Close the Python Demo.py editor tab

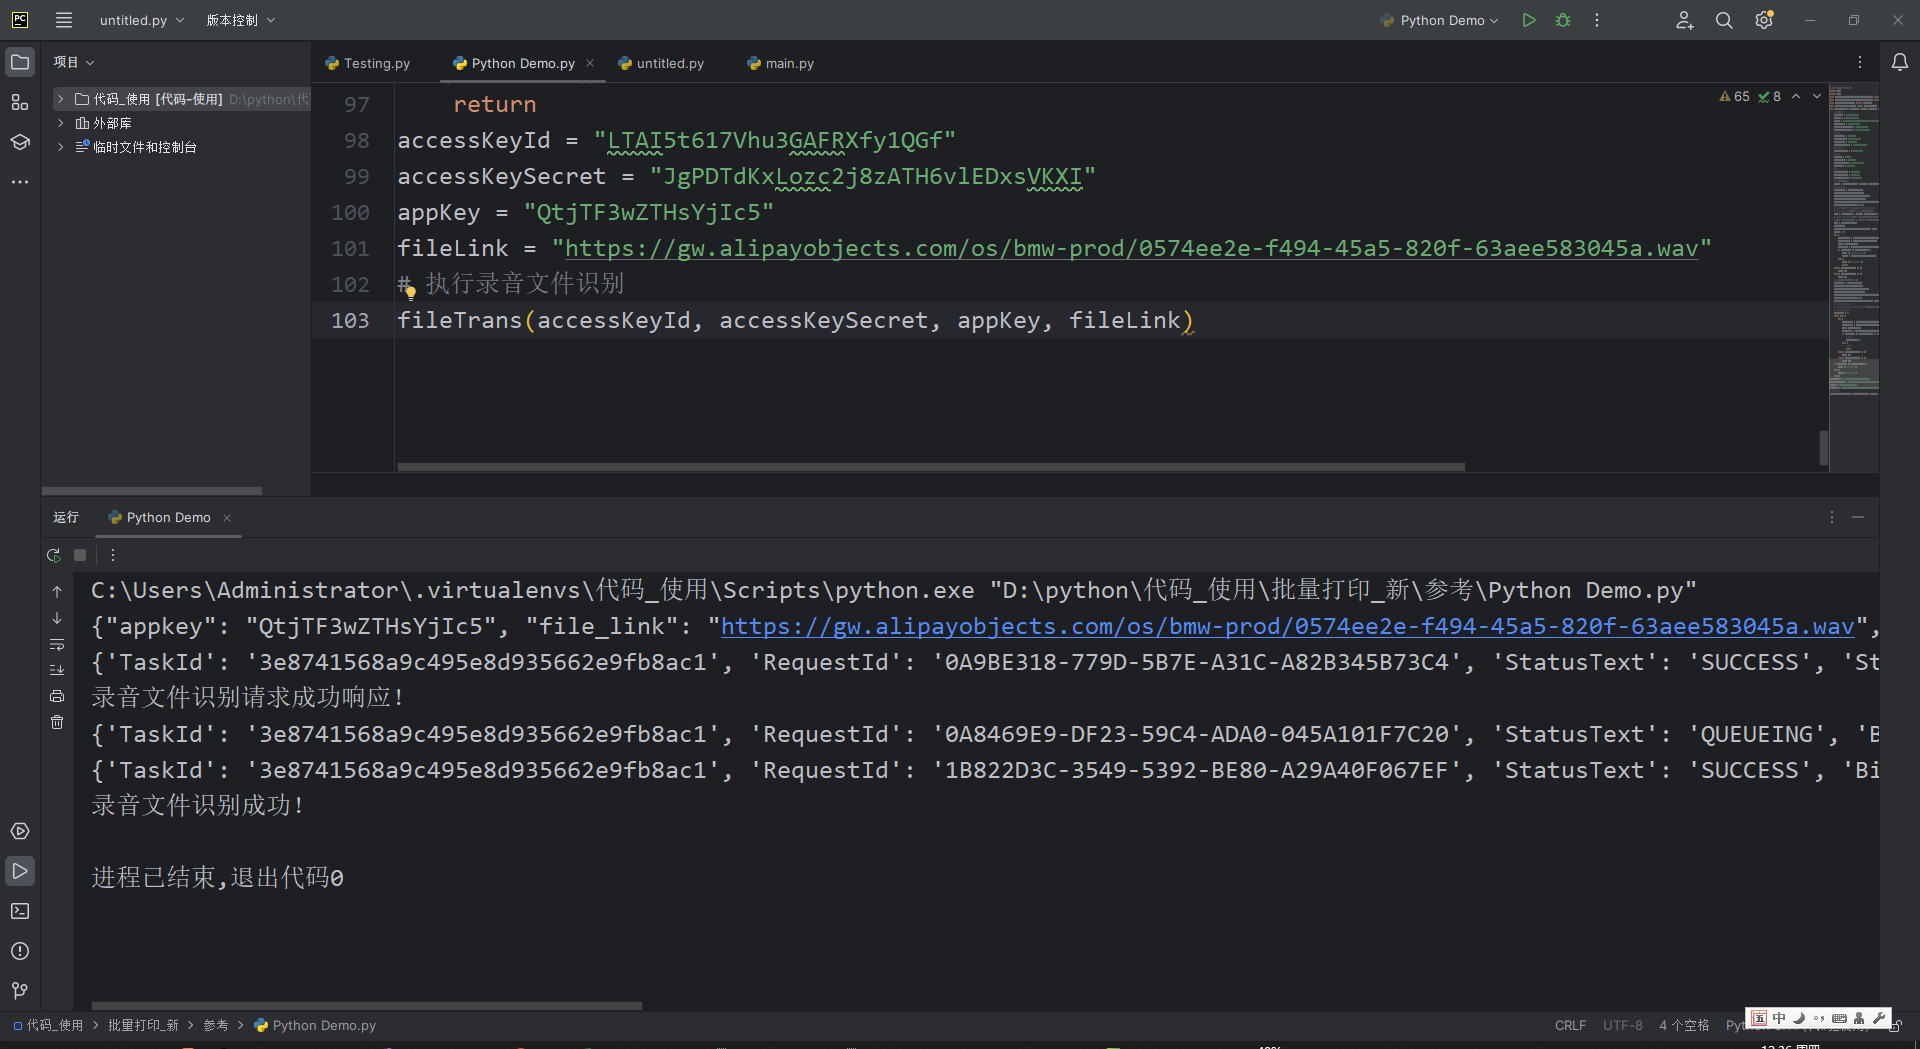click(590, 63)
